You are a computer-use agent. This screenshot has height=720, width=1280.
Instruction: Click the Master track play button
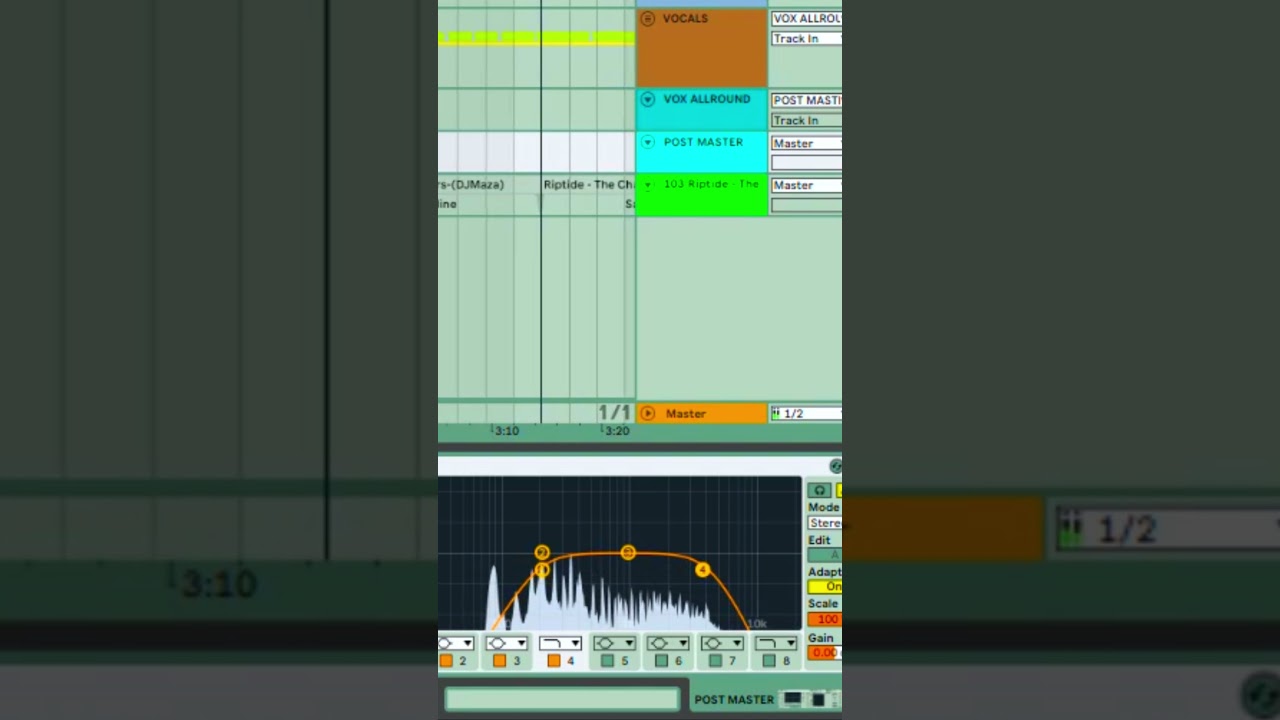[647, 413]
